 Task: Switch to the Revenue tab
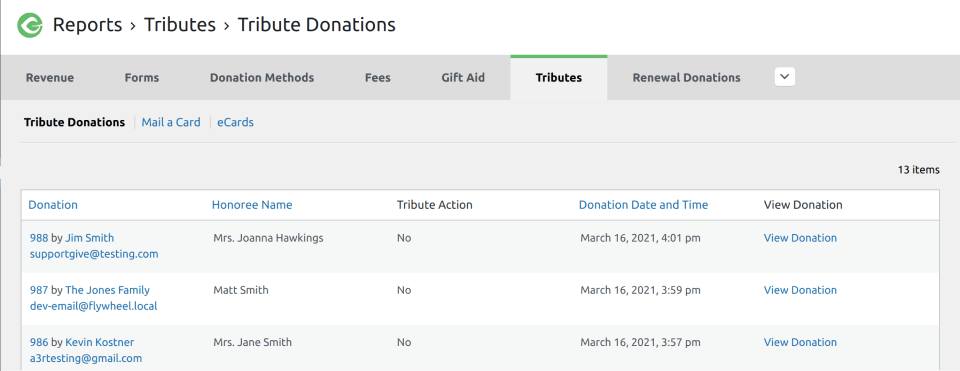pyautogui.click(x=50, y=78)
